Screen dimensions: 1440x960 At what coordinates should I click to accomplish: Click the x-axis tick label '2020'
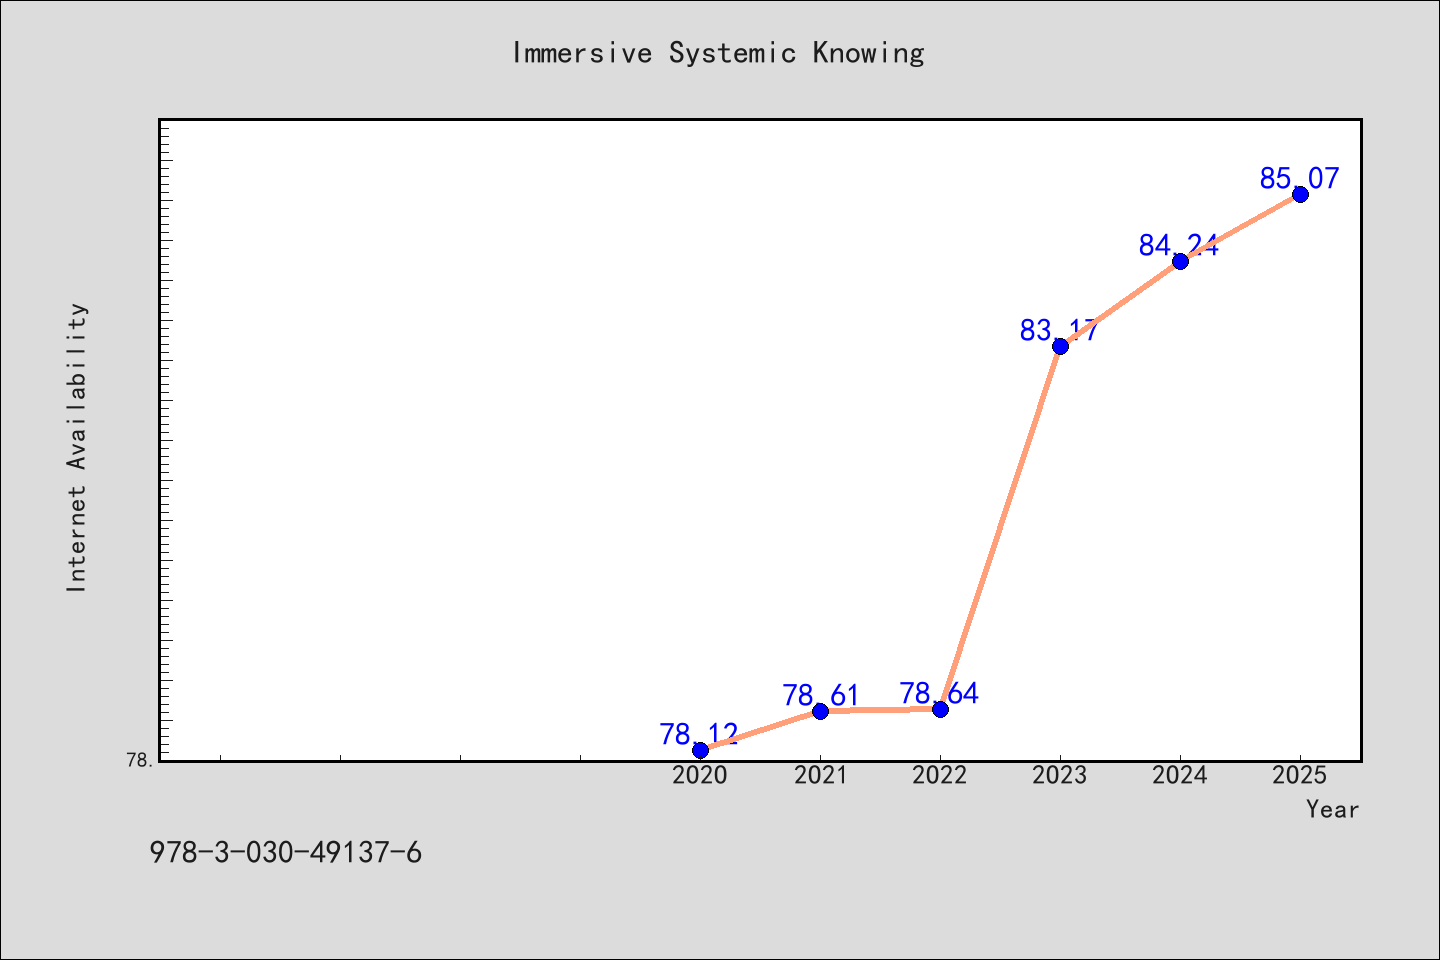click(700, 775)
